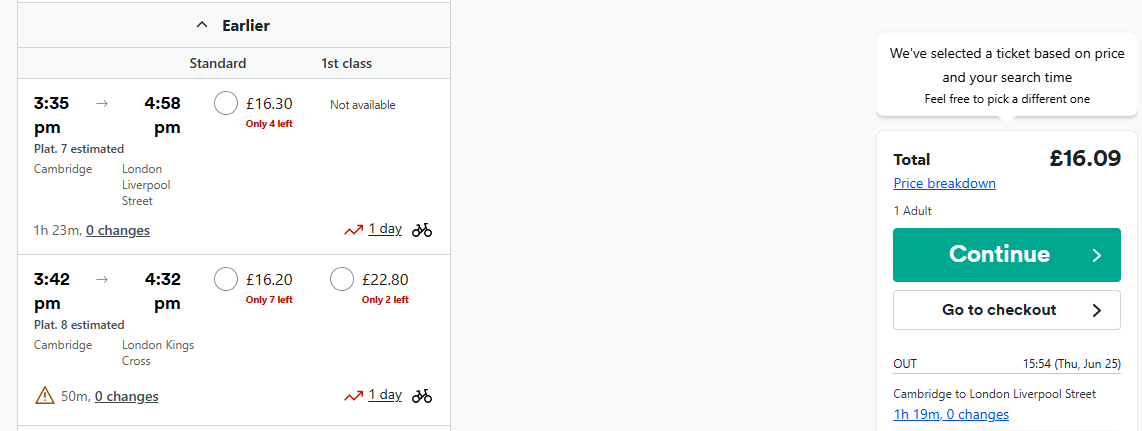Open the Price breakdown link

(x=945, y=183)
